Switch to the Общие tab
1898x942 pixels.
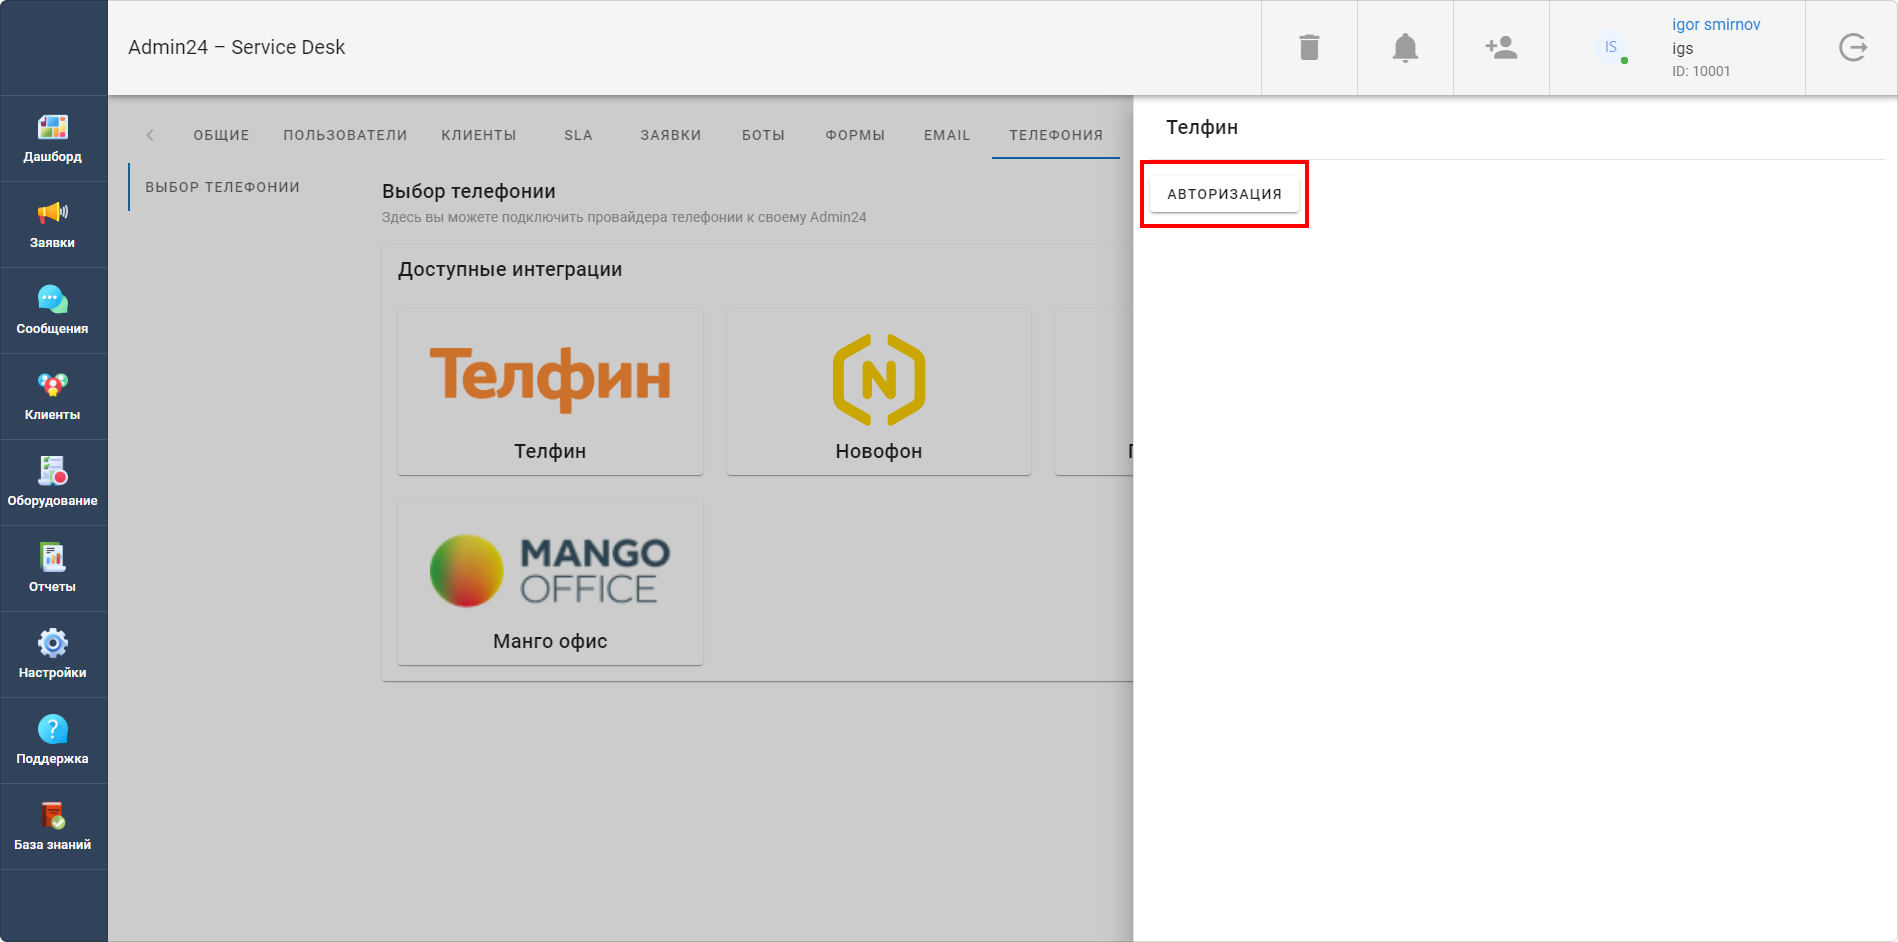[221, 135]
